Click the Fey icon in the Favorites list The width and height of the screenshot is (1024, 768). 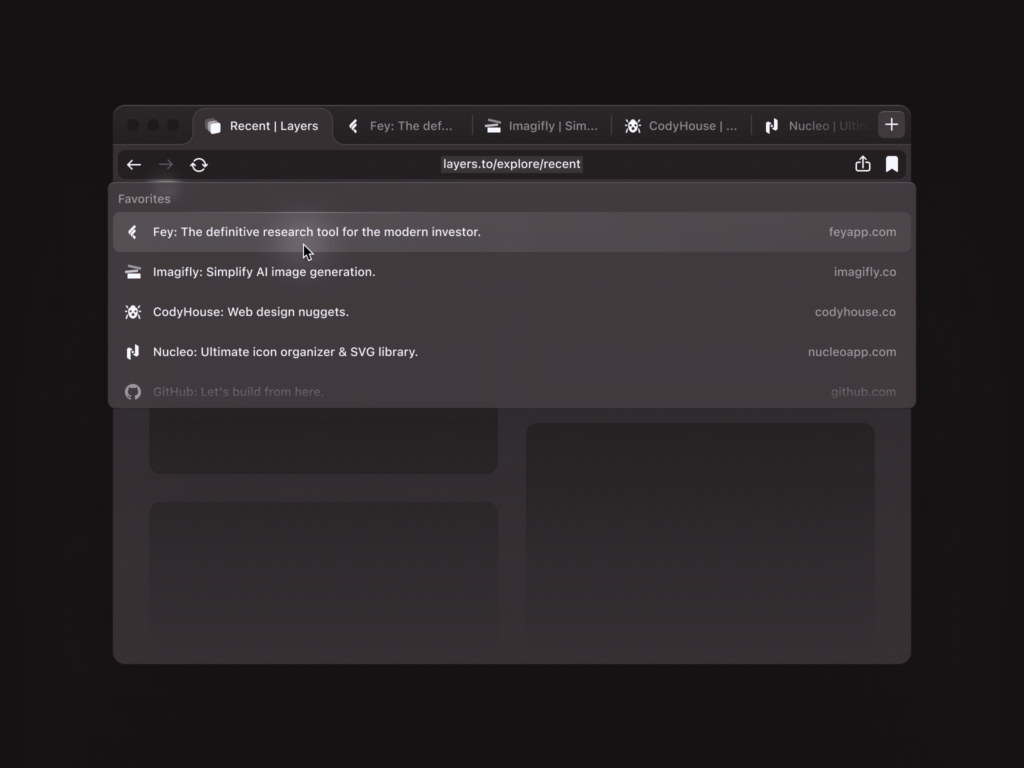133,232
